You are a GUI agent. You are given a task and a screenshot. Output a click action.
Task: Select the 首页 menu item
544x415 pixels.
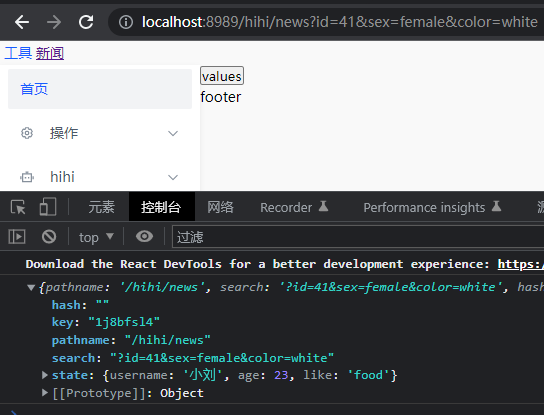coord(100,89)
